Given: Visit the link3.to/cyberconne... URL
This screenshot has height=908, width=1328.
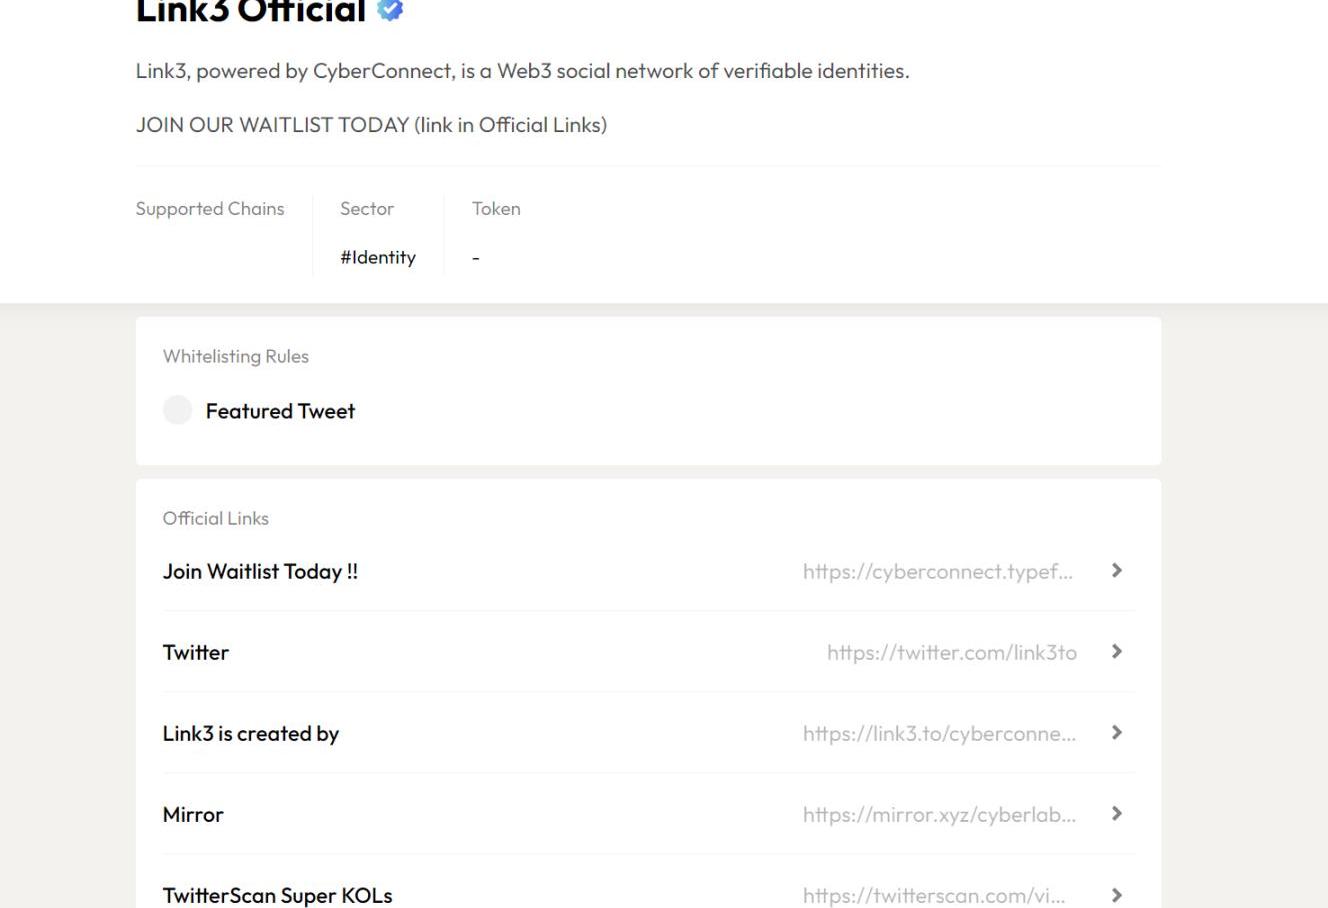Looking at the screenshot, I should click(939, 734).
